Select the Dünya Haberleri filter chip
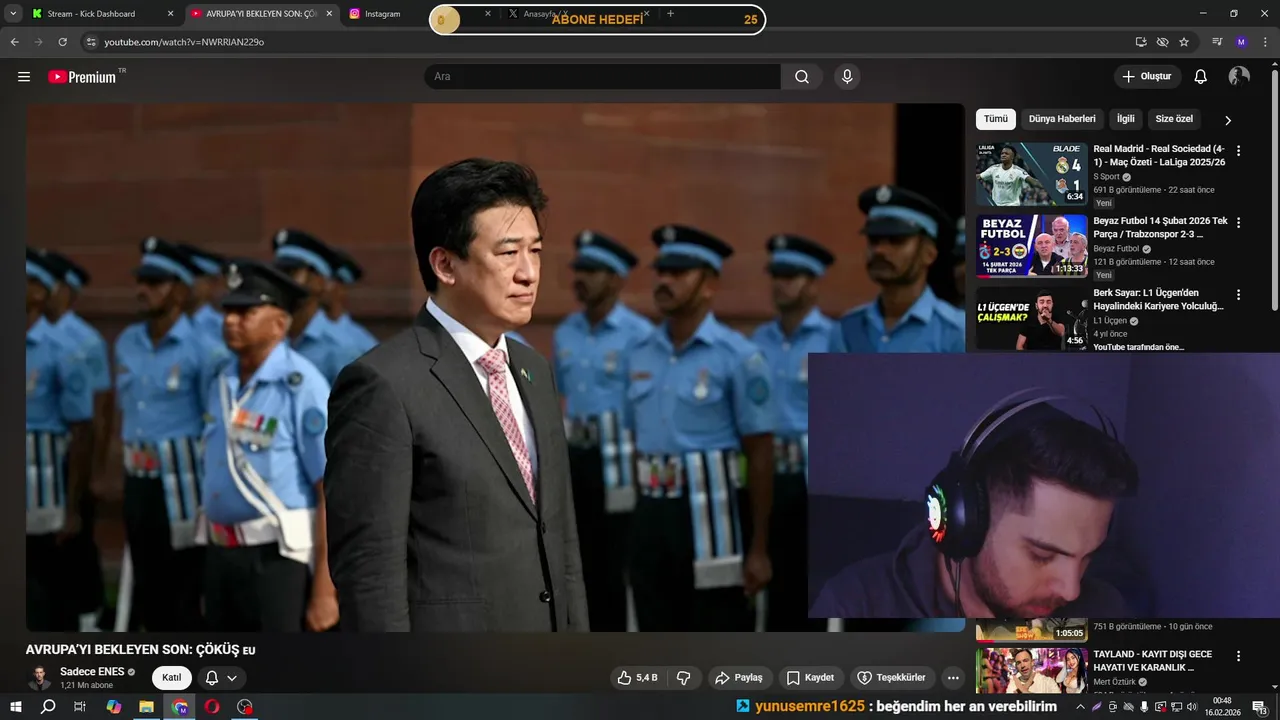This screenshot has width=1280, height=720. pyautogui.click(x=1062, y=119)
